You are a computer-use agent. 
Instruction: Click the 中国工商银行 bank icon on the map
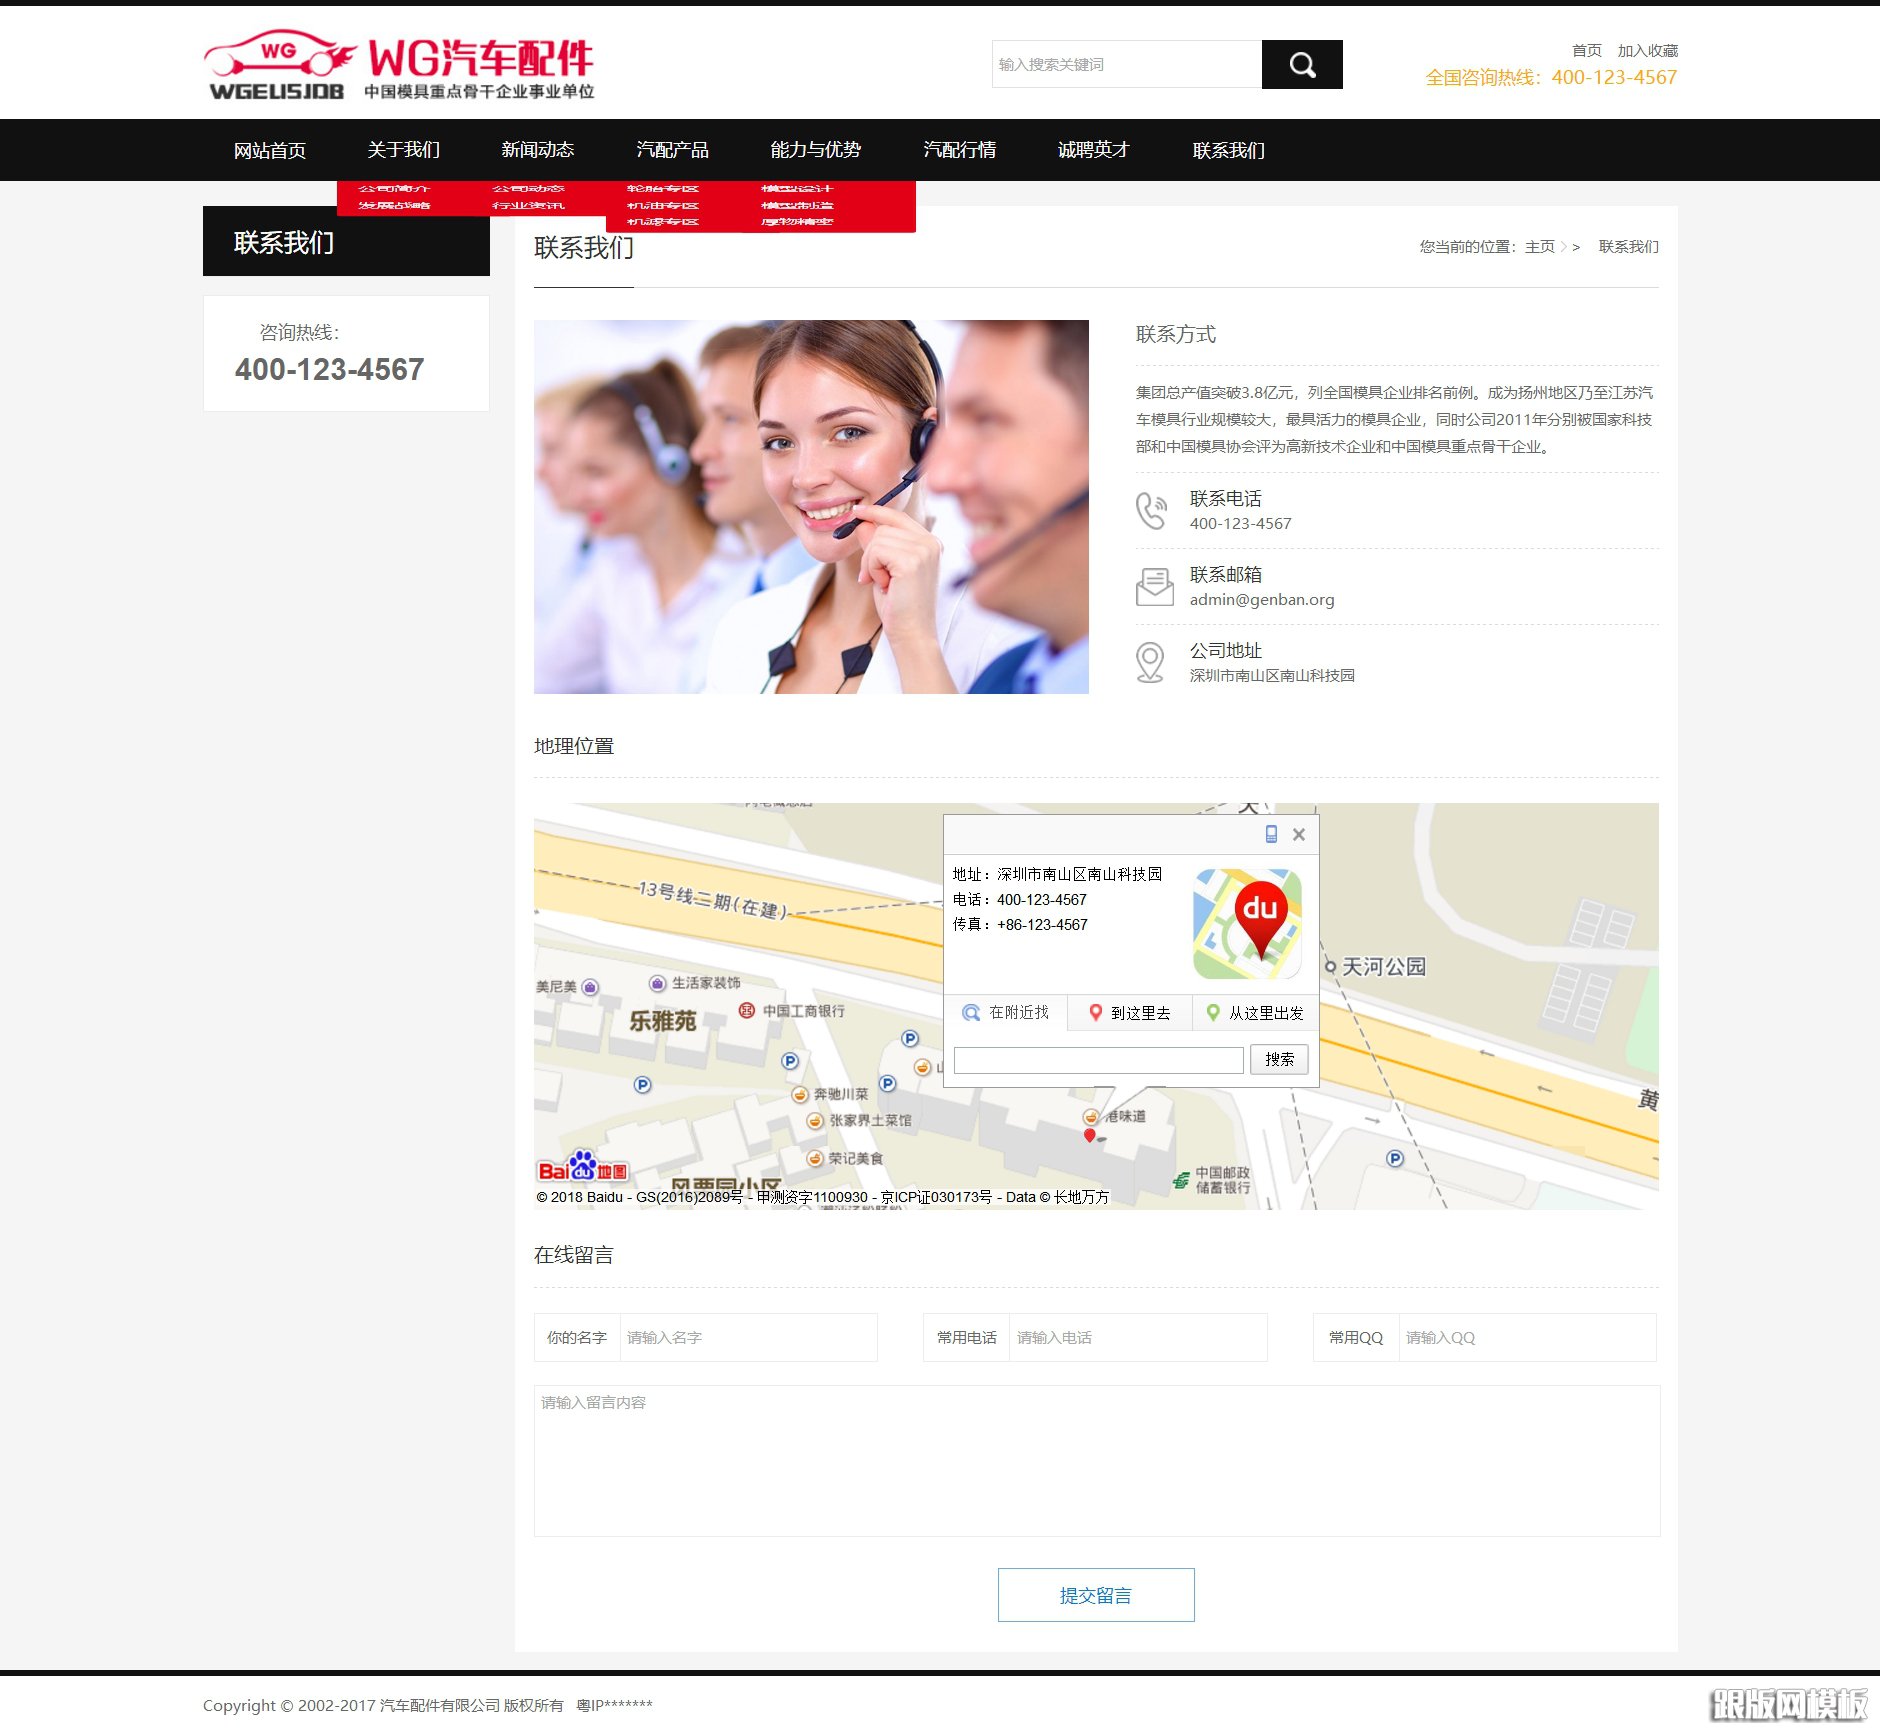pyautogui.click(x=747, y=1010)
